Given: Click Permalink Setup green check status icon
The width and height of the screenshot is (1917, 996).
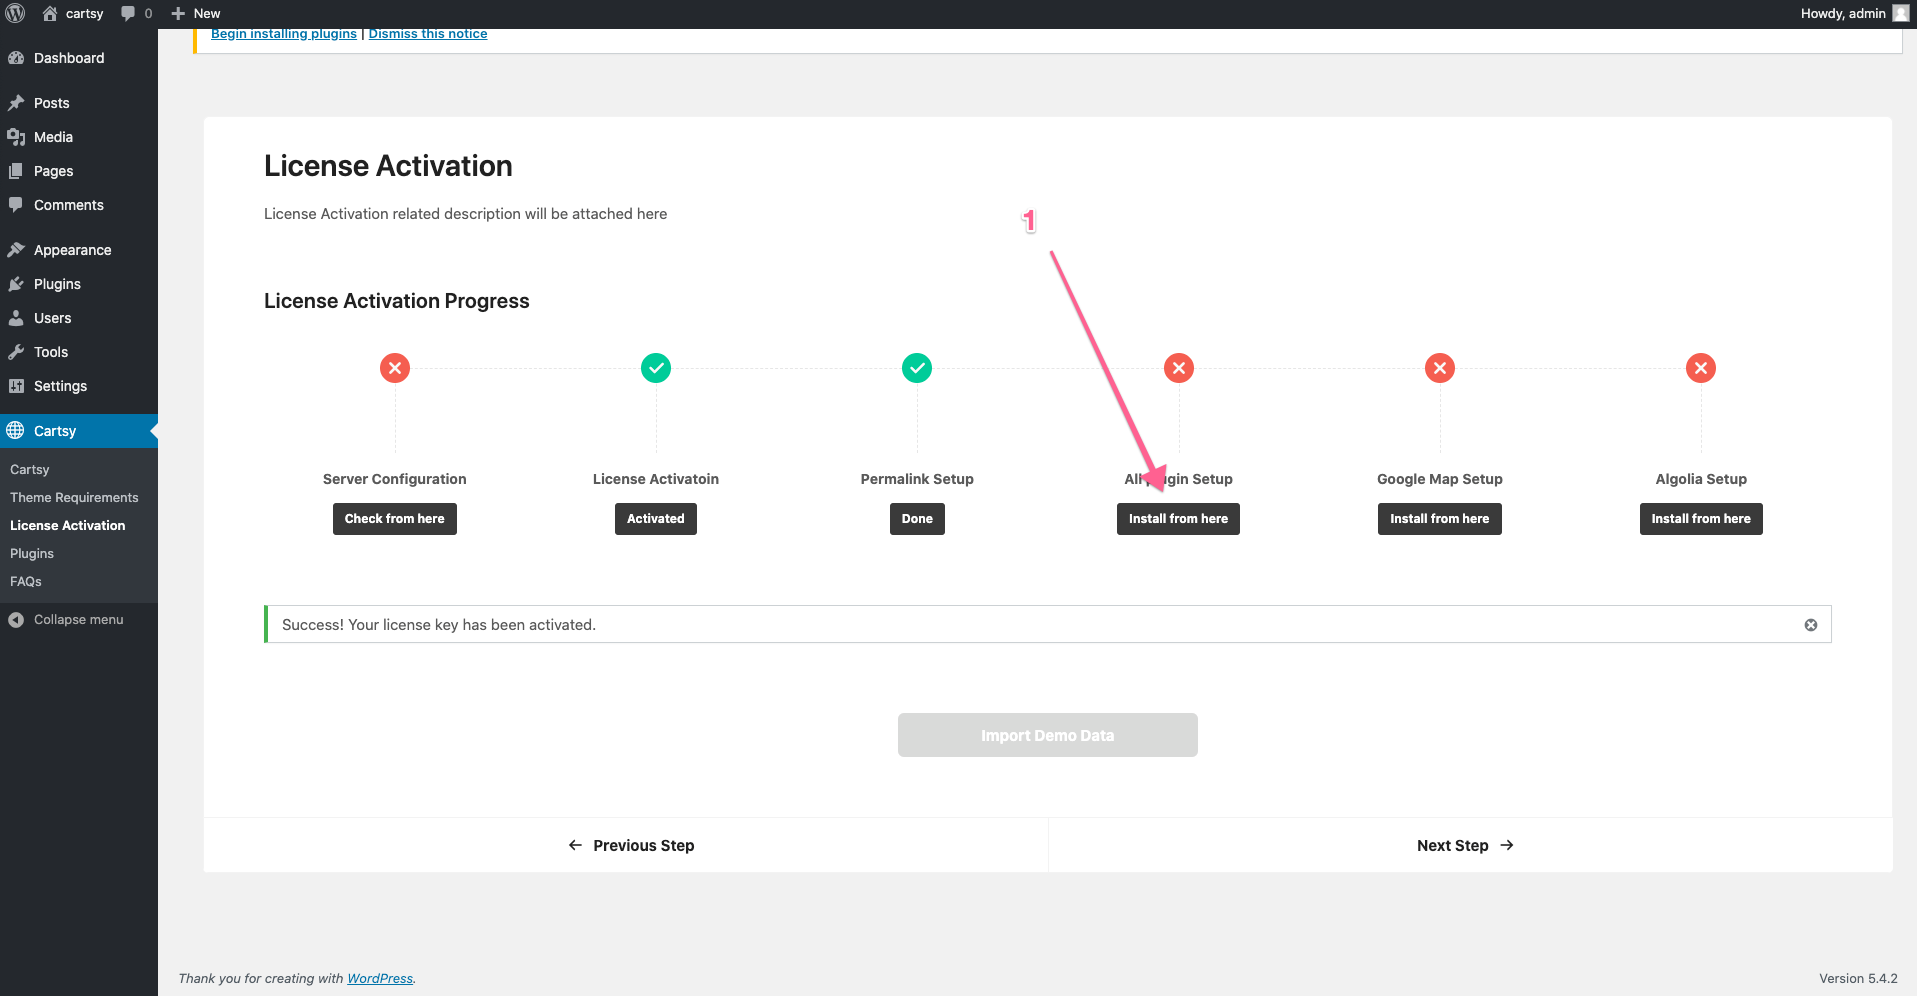Looking at the screenshot, I should (917, 368).
